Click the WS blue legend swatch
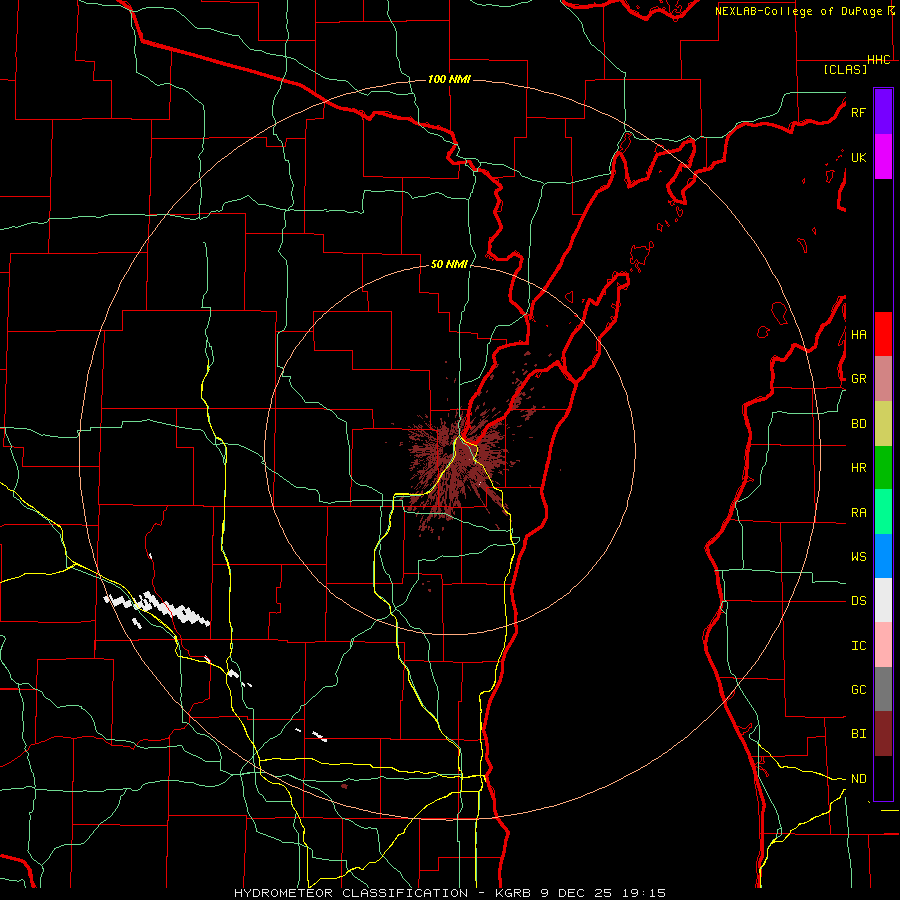Screen dimensions: 900x900 tap(883, 556)
